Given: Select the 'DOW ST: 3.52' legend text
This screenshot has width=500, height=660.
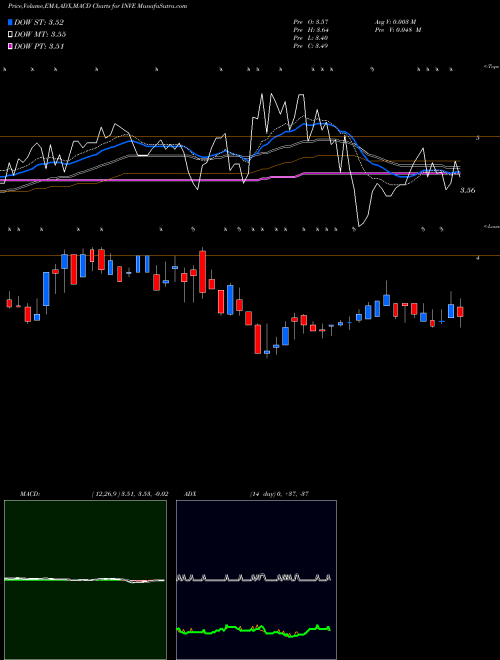Looking at the screenshot, I should [39, 22].
